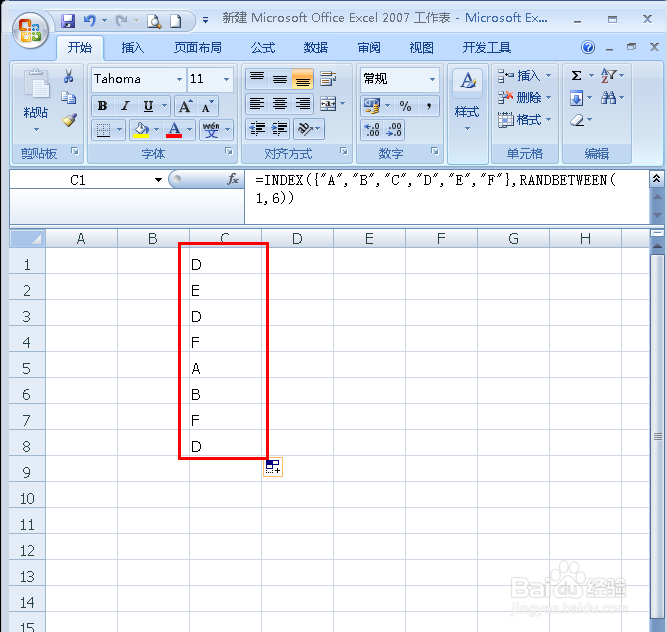The width and height of the screenshot is (667, 632).
Task: Switch to the 开发工具 ribbon tab
Action: tap(487, 47)
